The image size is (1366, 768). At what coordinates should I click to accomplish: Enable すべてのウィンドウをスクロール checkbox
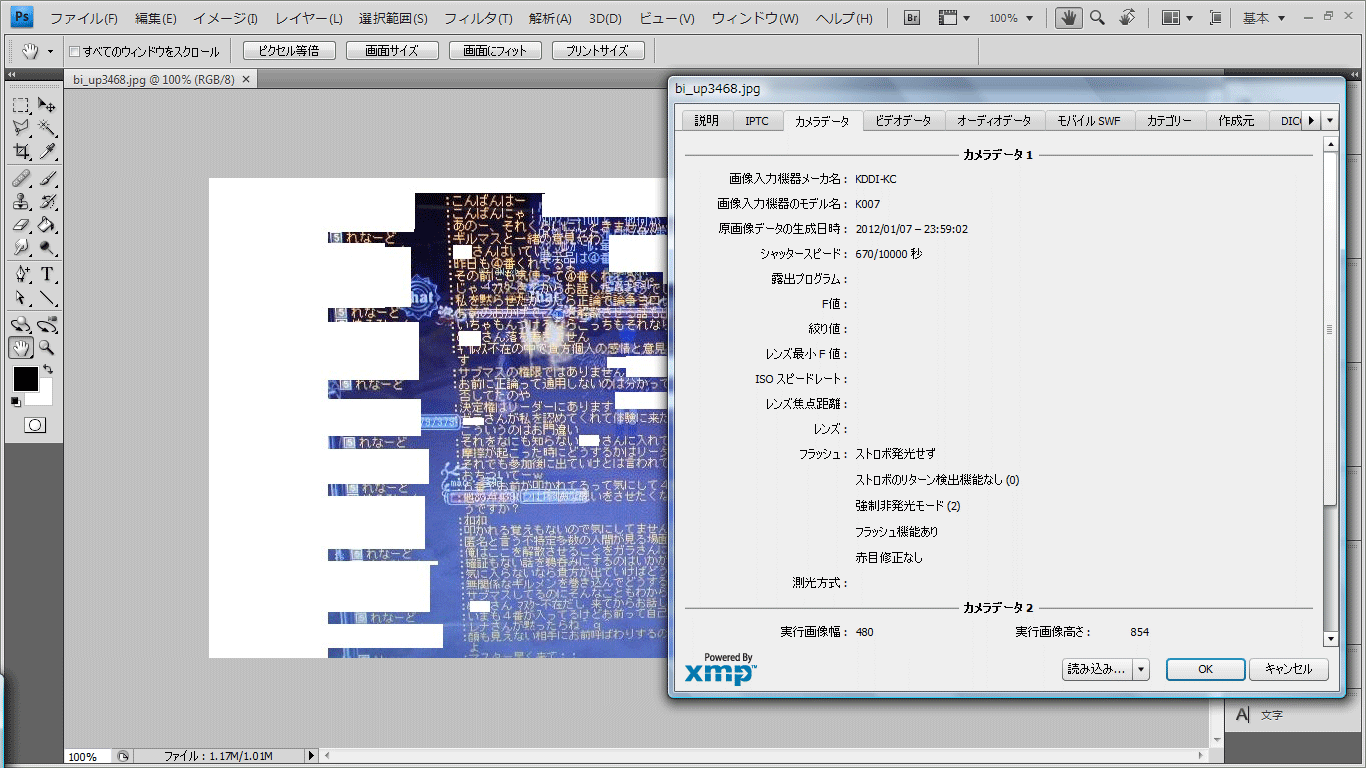point(75,51)
